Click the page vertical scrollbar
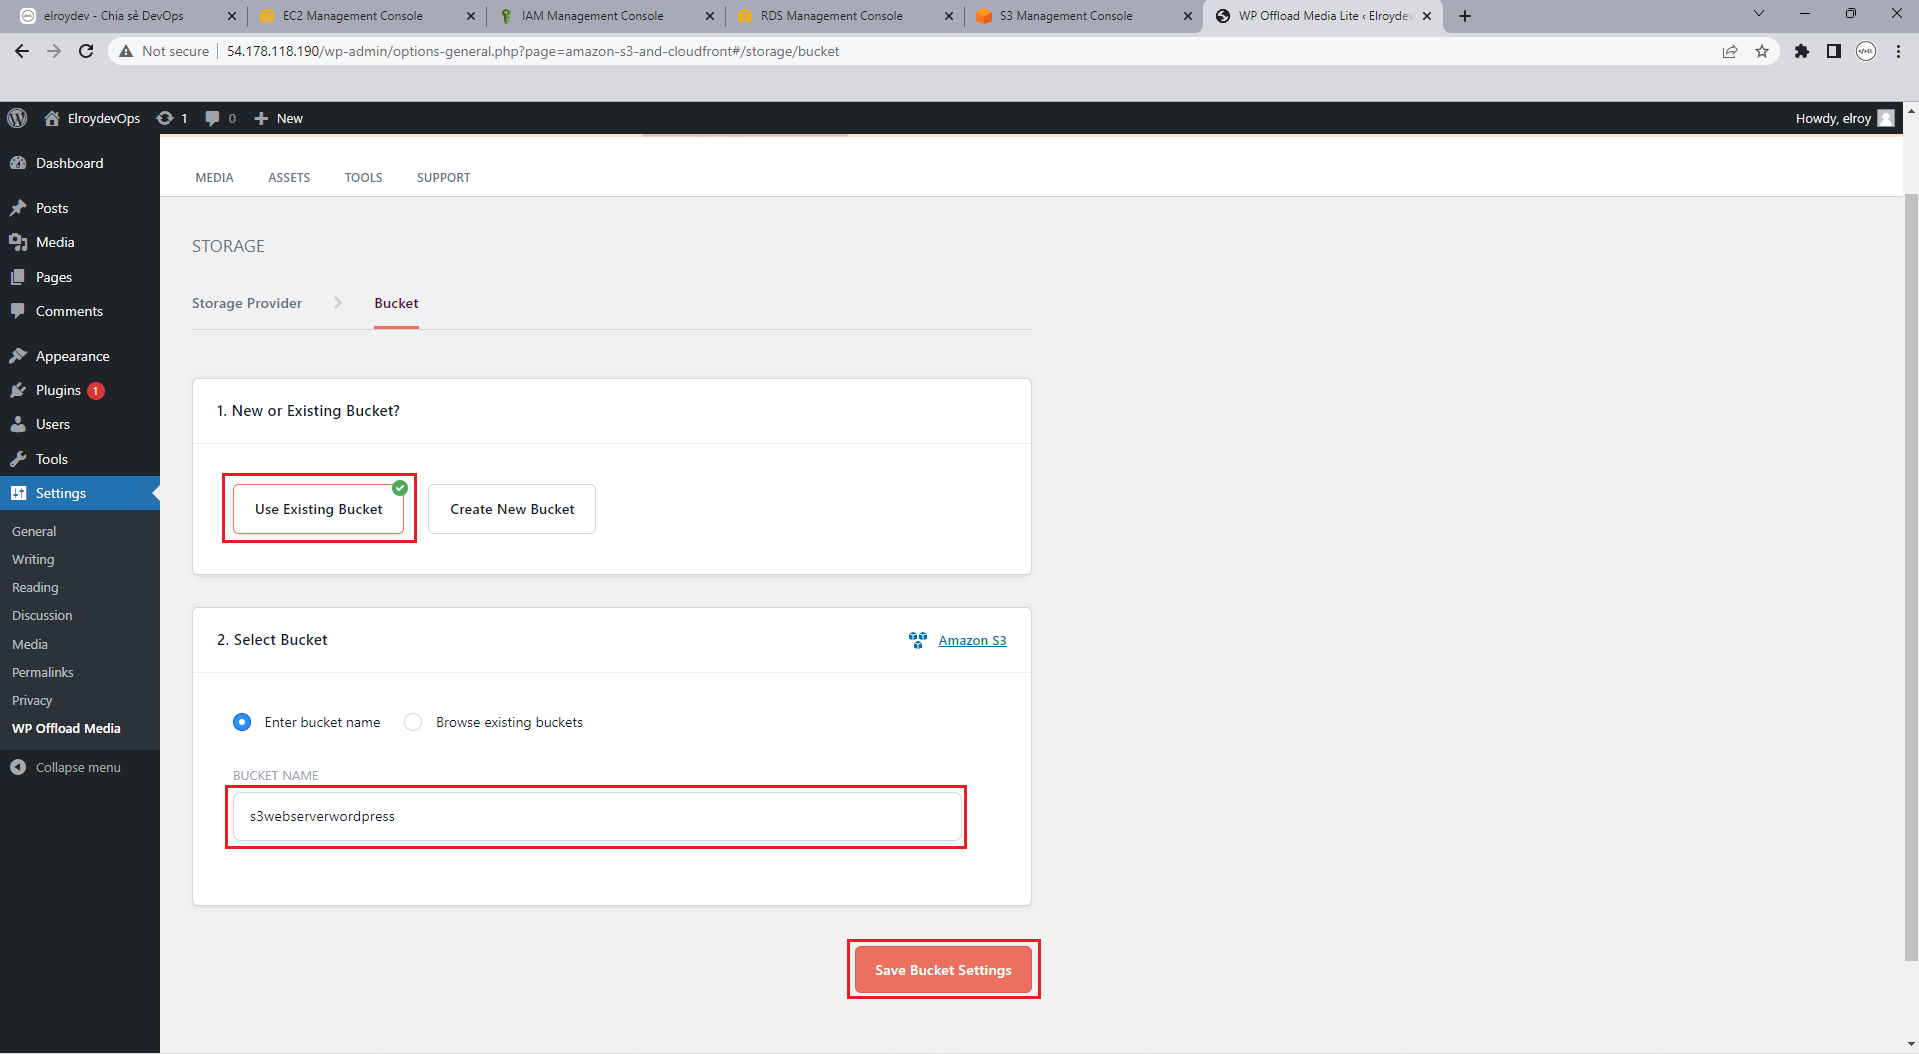This screenshot has height=1054, width=1919. (1911, 577)
